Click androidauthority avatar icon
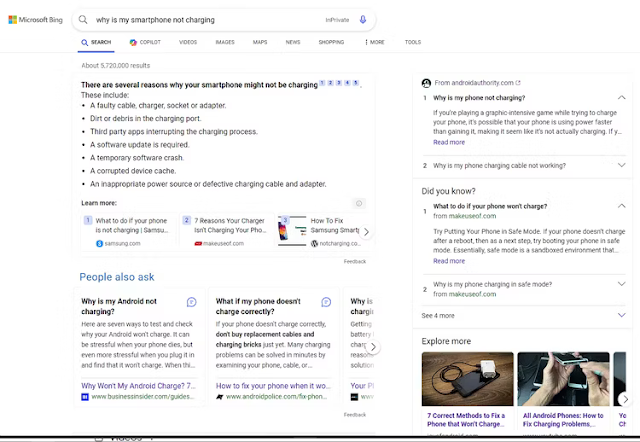This screenshot has height=442, width=640. 426,83
